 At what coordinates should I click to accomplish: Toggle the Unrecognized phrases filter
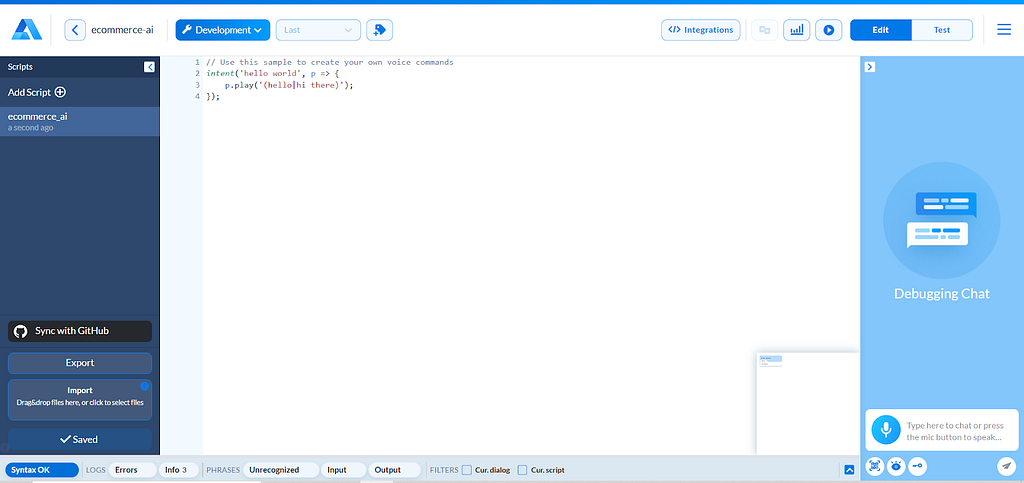[281, 470]
